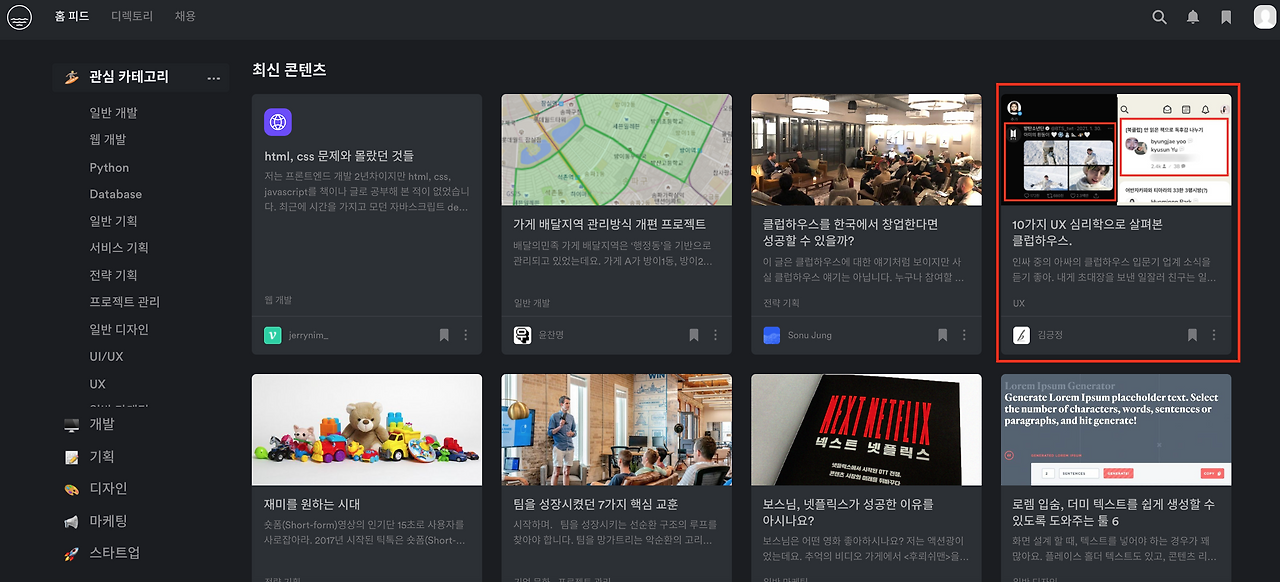Open the map thumbnail of 가게 배달지역 card
This screenshot has width=1280, height=582.
click(x=617, y=150)
